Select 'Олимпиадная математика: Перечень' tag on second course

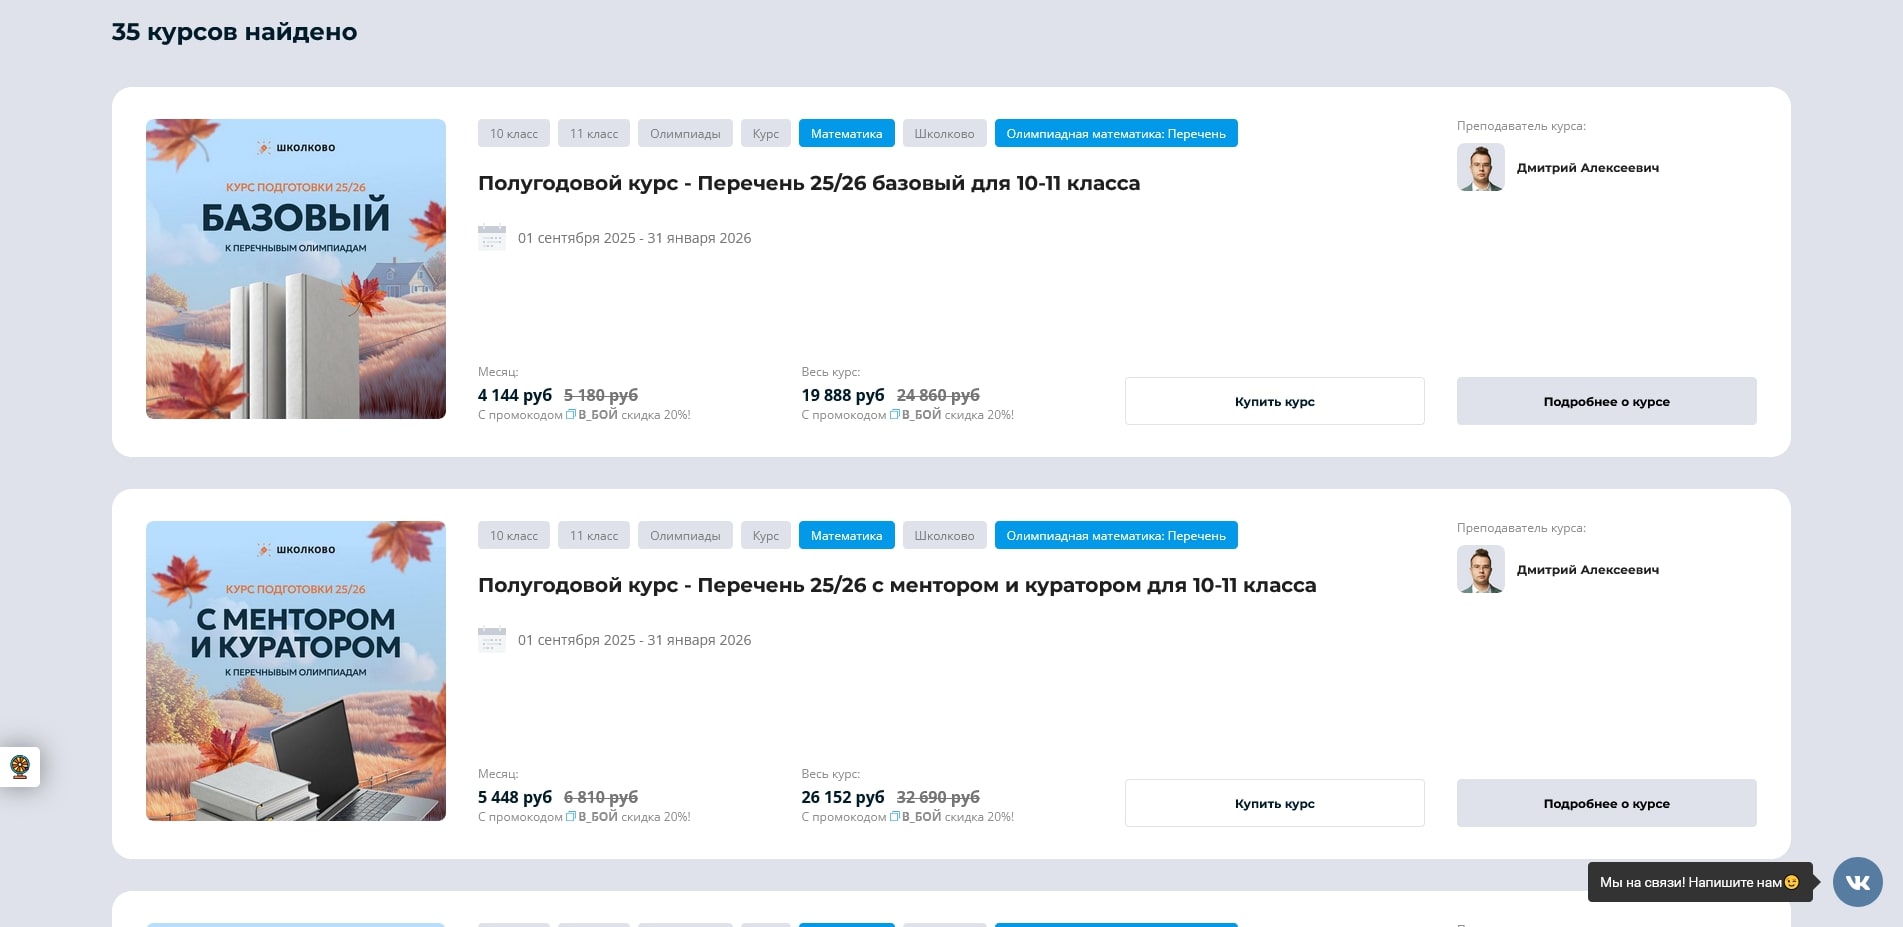click(x=1115, y=536)
